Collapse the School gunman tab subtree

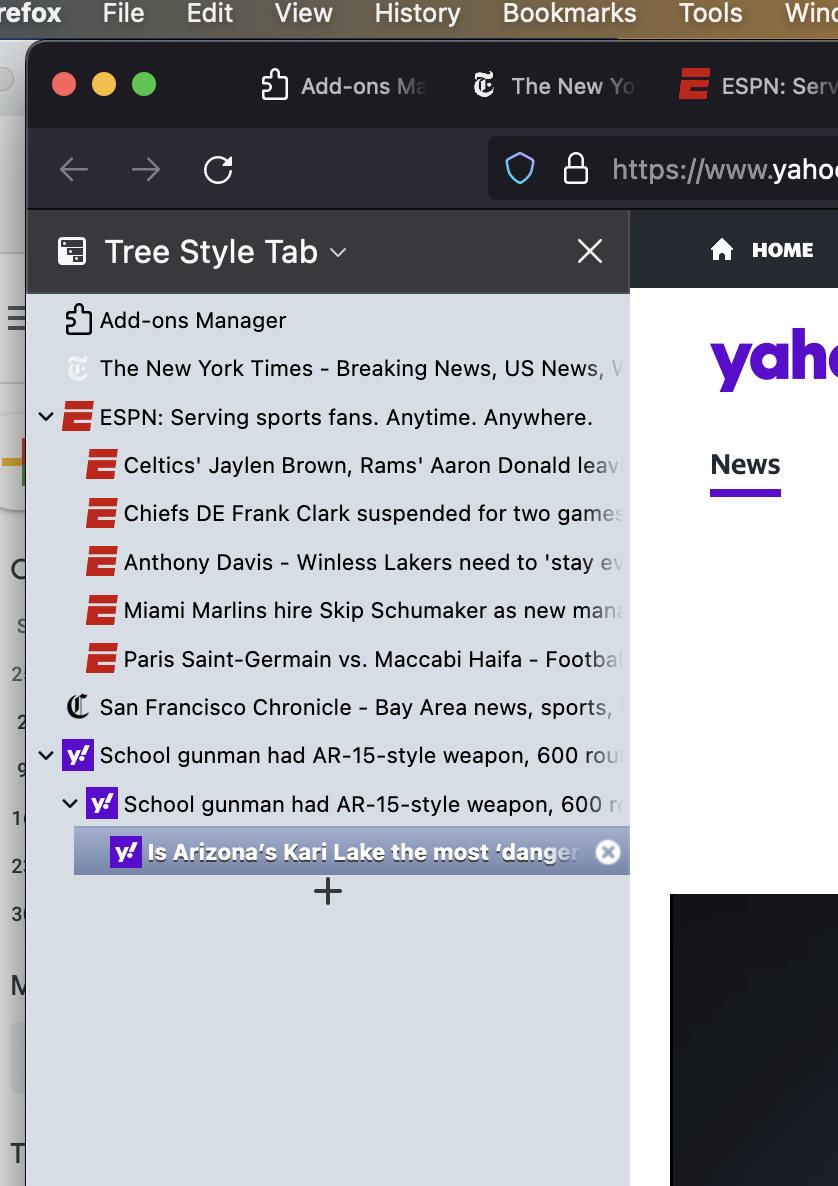45,755
